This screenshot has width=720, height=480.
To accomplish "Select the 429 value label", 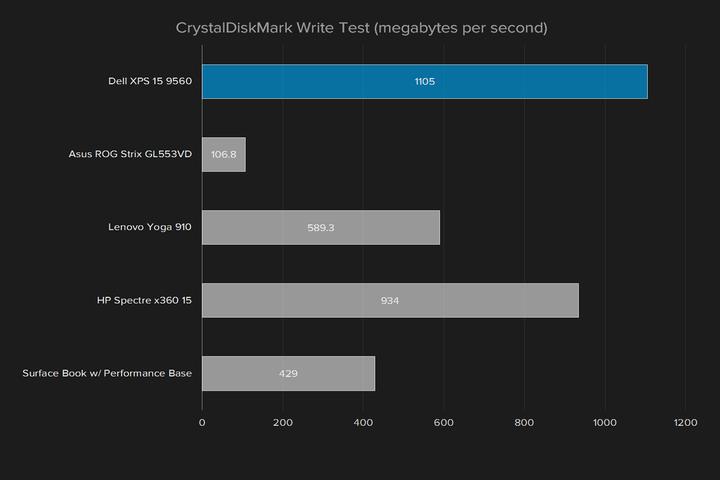I will (288, 373).
